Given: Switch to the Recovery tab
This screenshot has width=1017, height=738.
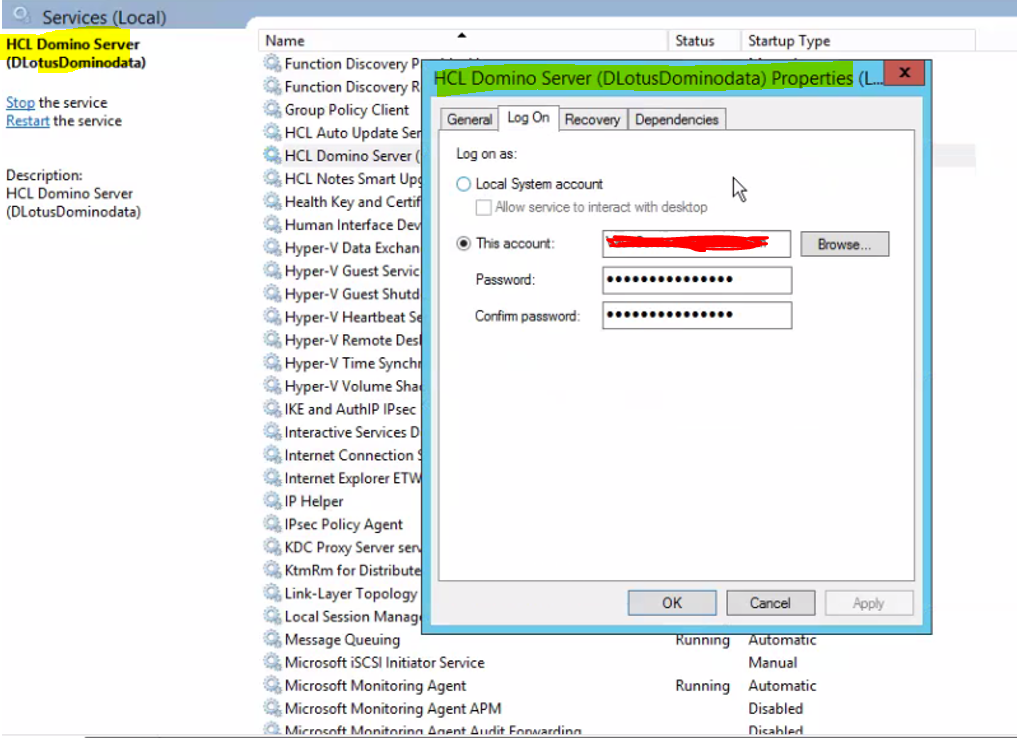Looking at the screenshot, I should tap(592, 118).
